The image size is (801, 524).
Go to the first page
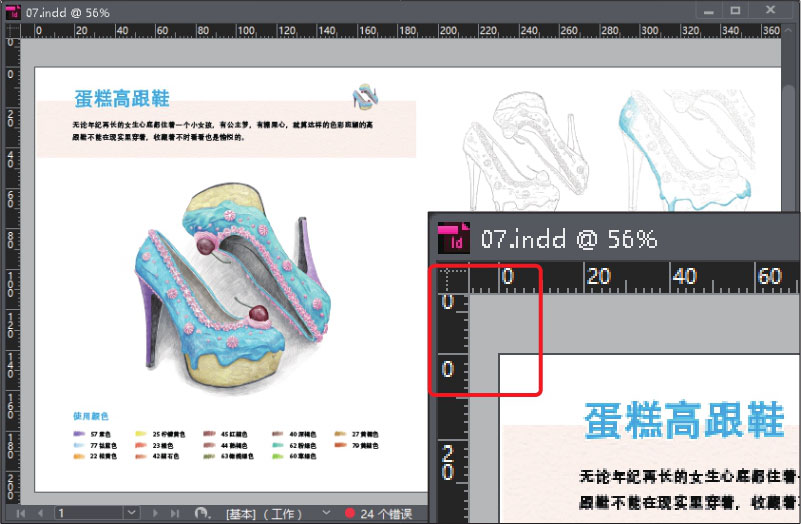click(x=20, y=513)
